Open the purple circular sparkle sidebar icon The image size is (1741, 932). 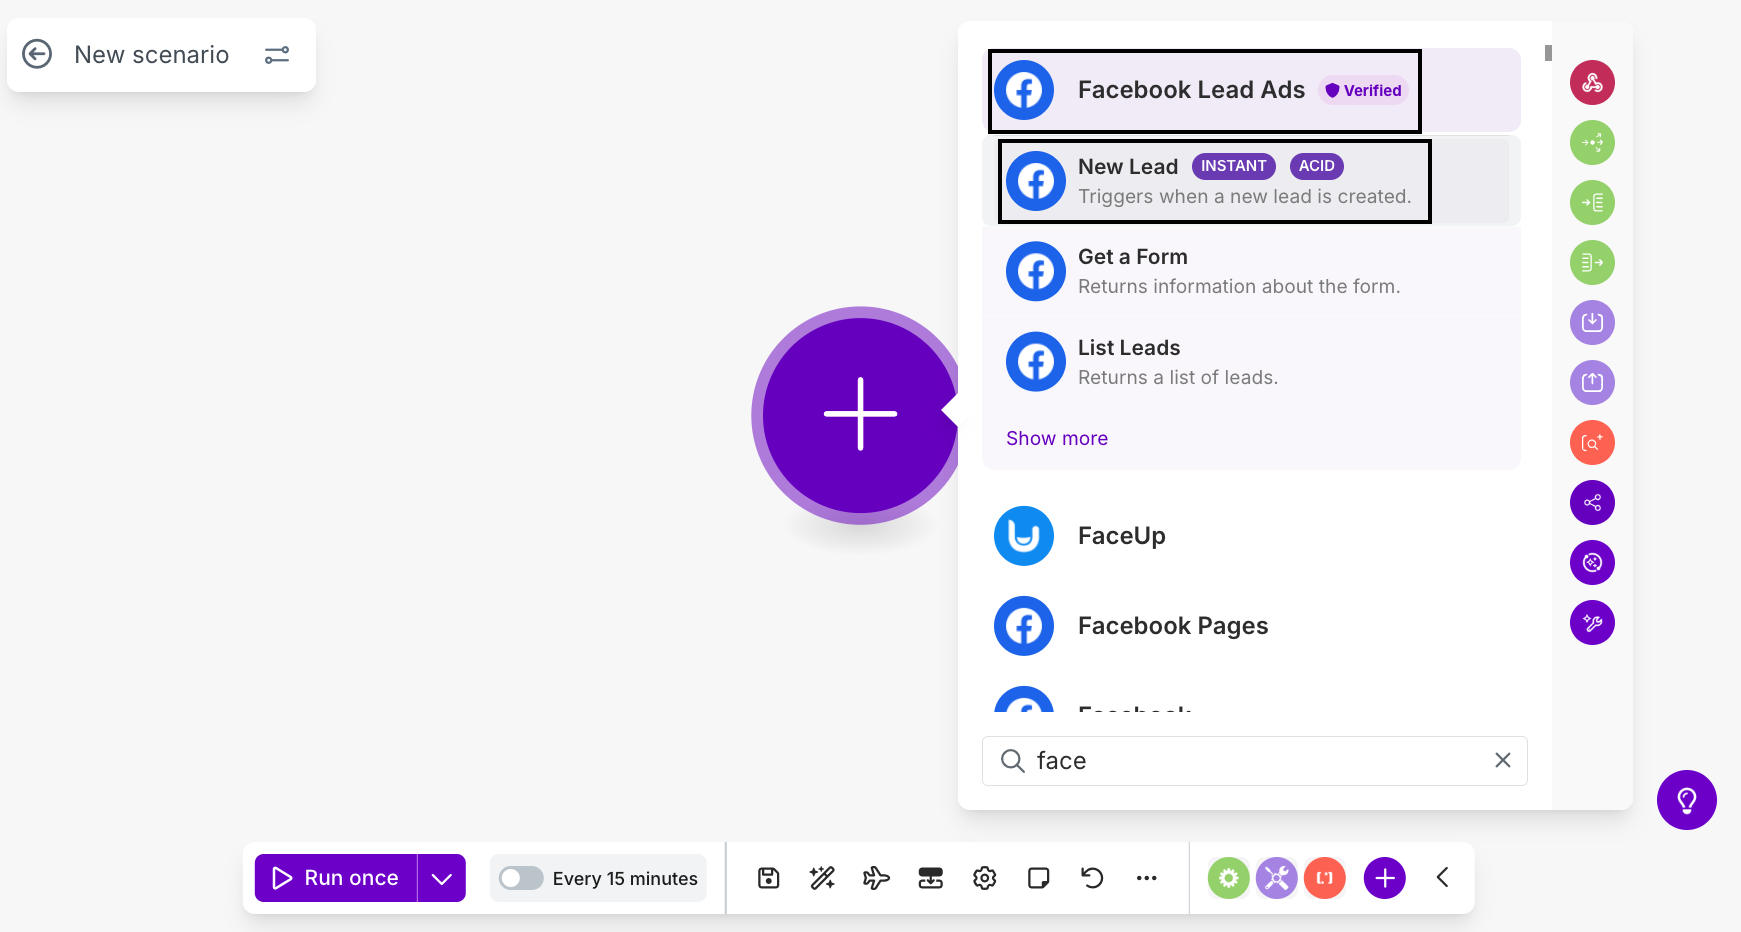[1592, 562]
